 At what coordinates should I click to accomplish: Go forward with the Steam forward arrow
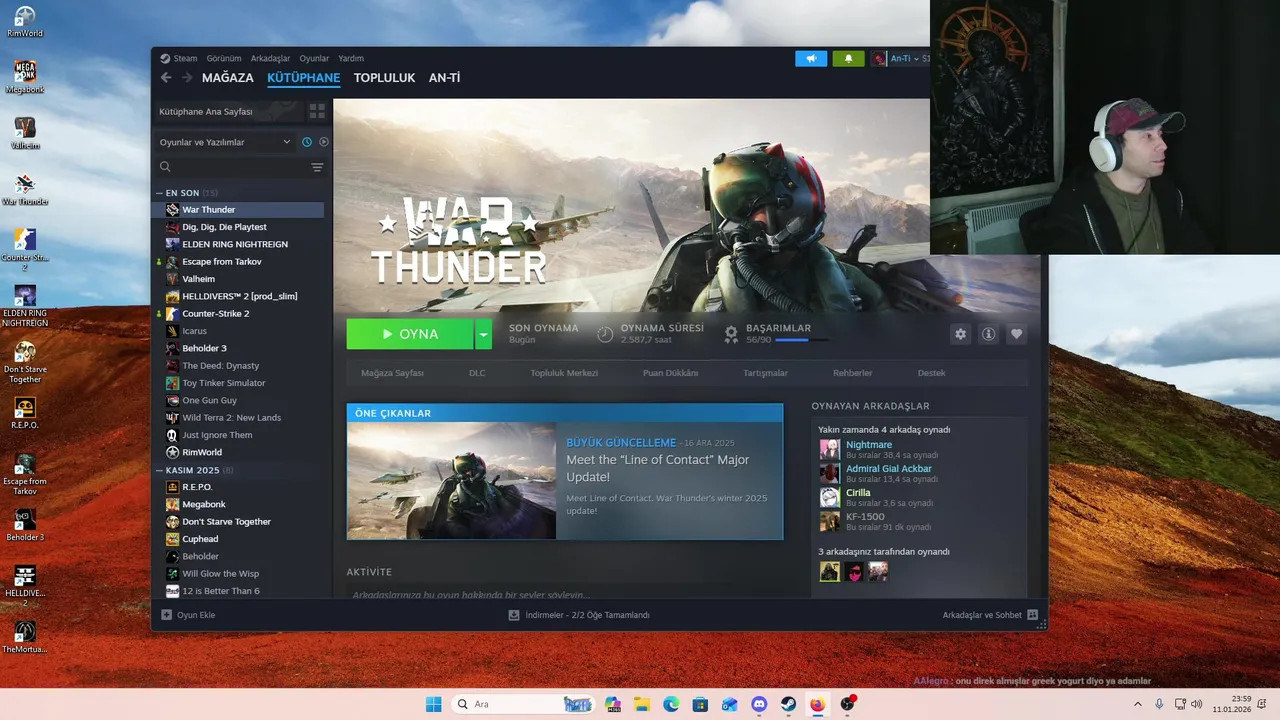(x=186, y=78)
